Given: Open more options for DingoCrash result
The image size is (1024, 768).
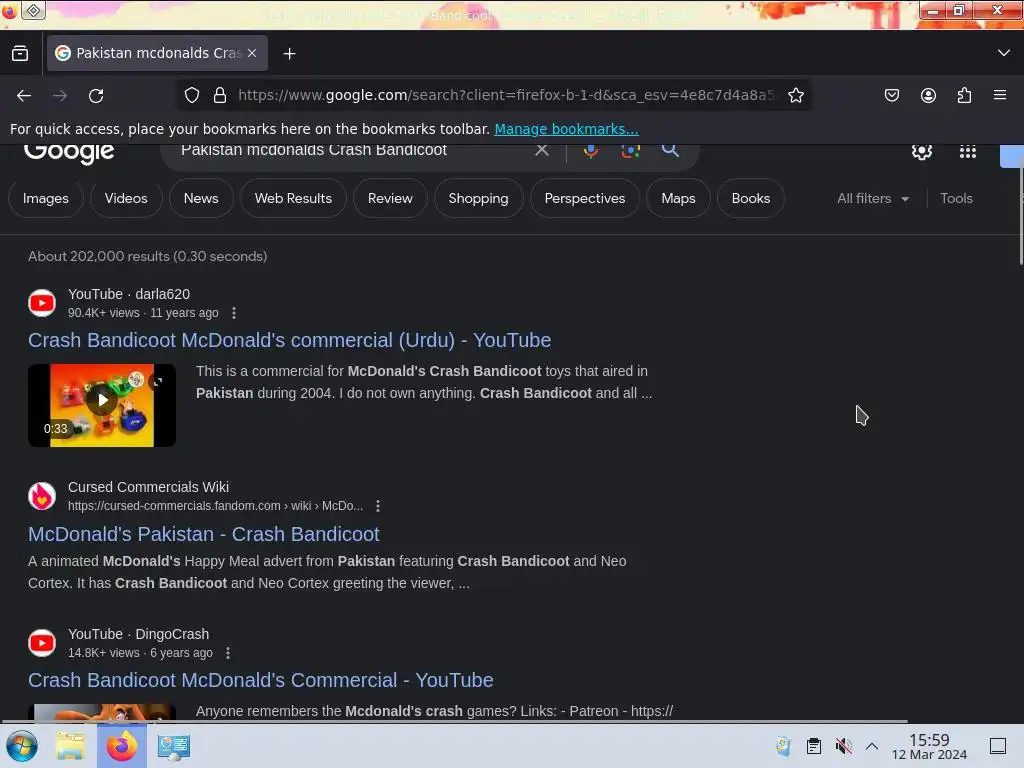Looking at the screenshot, I should 228,653.
